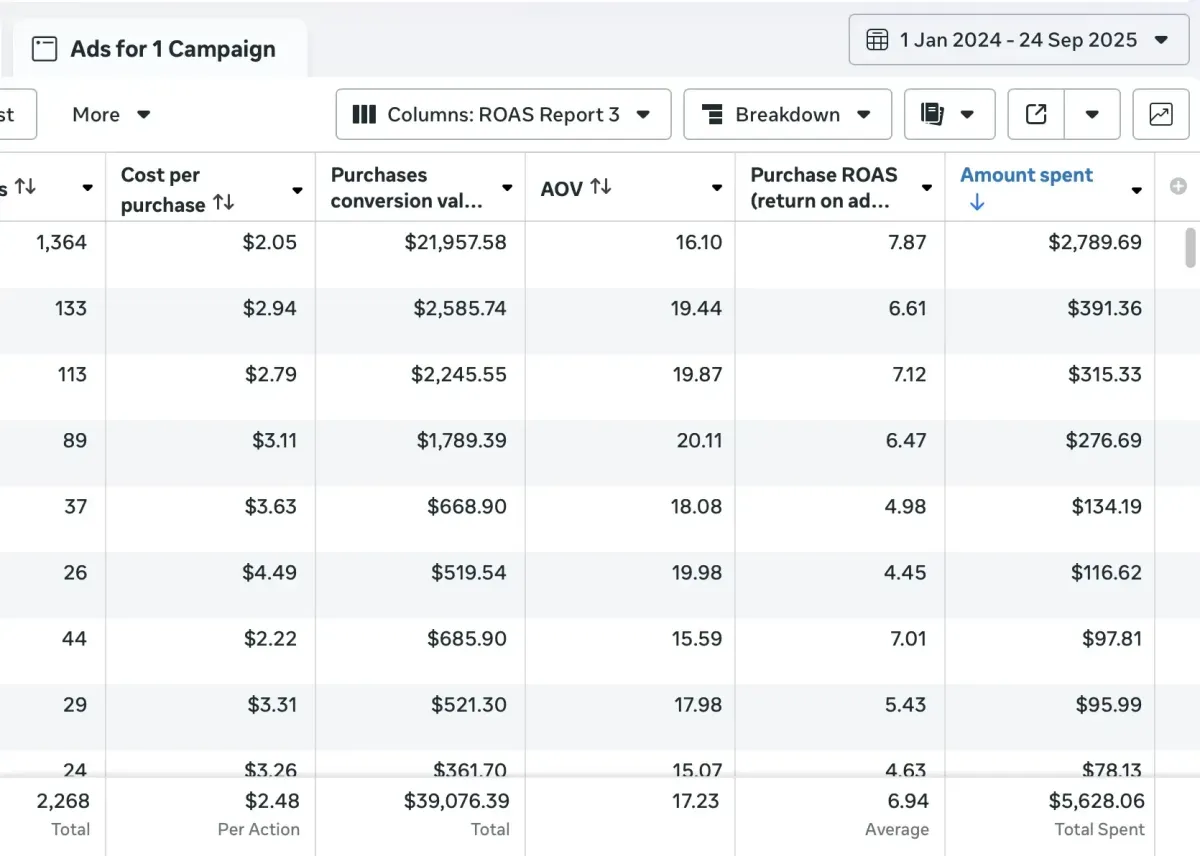The width and height of the screenshot is (1200, 856).
Task: Expand the Breakdown dropdown
Action: 787,115
